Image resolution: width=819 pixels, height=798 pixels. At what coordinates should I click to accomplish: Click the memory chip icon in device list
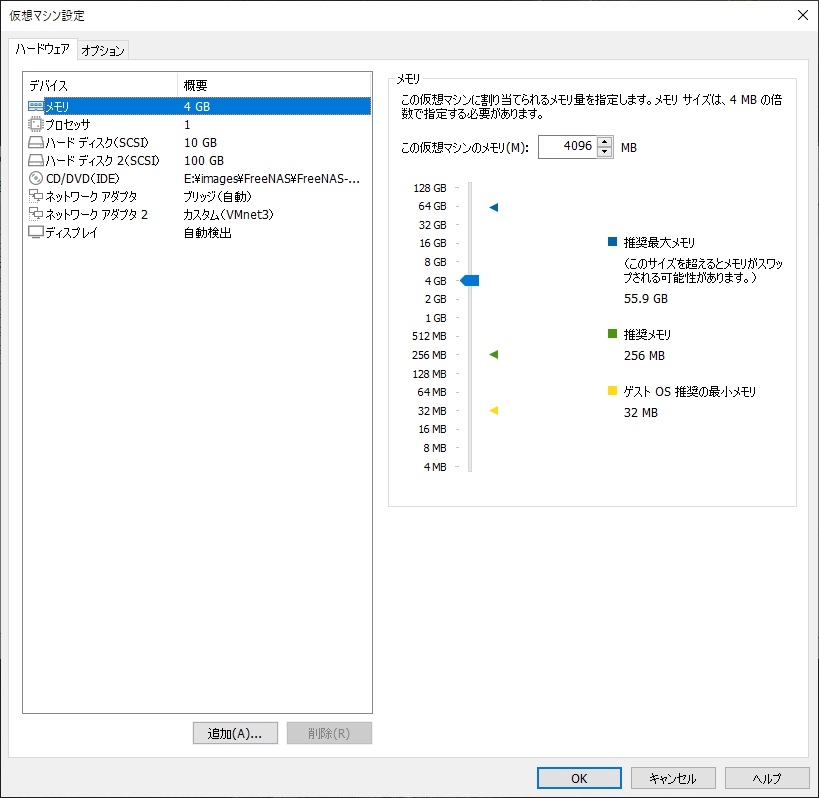coord(36,107)
